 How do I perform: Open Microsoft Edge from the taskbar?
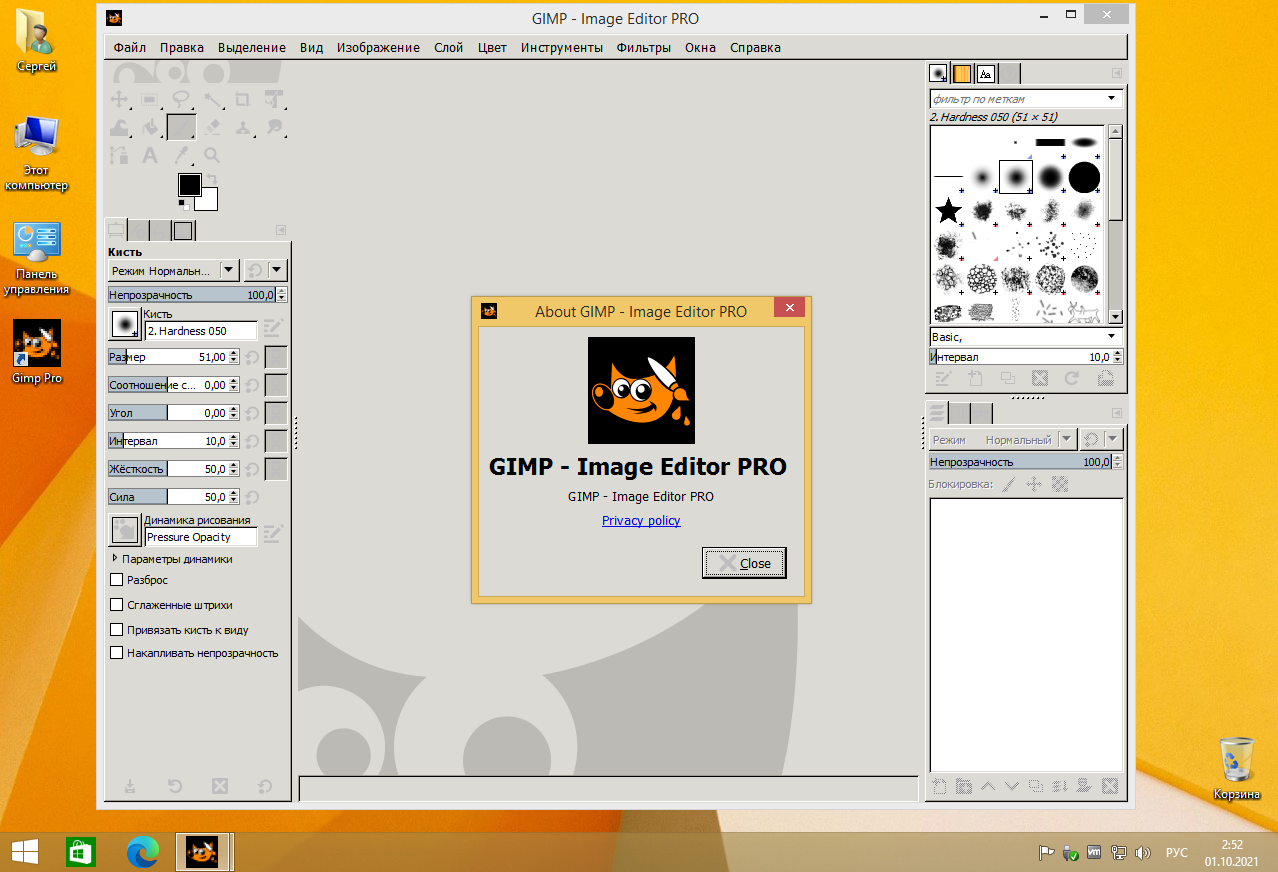[x=143, y=852]
